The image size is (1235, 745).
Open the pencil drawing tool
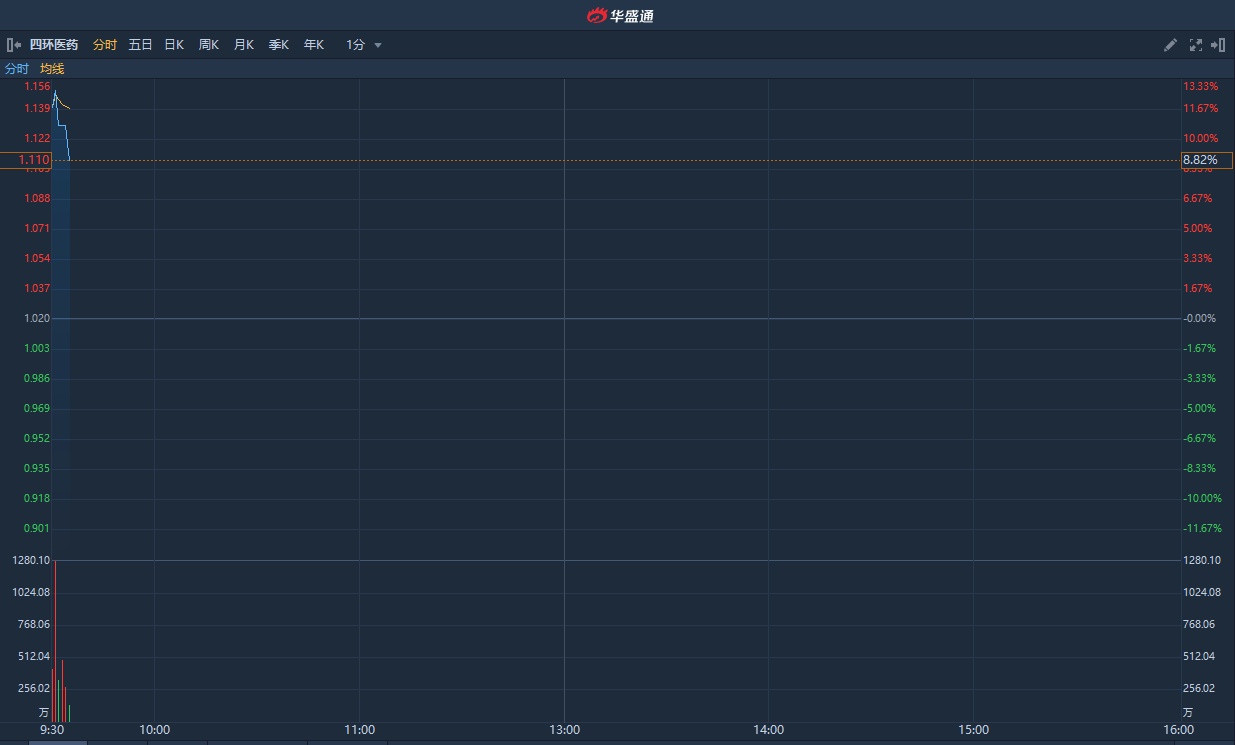click(x=1170, y=45)
